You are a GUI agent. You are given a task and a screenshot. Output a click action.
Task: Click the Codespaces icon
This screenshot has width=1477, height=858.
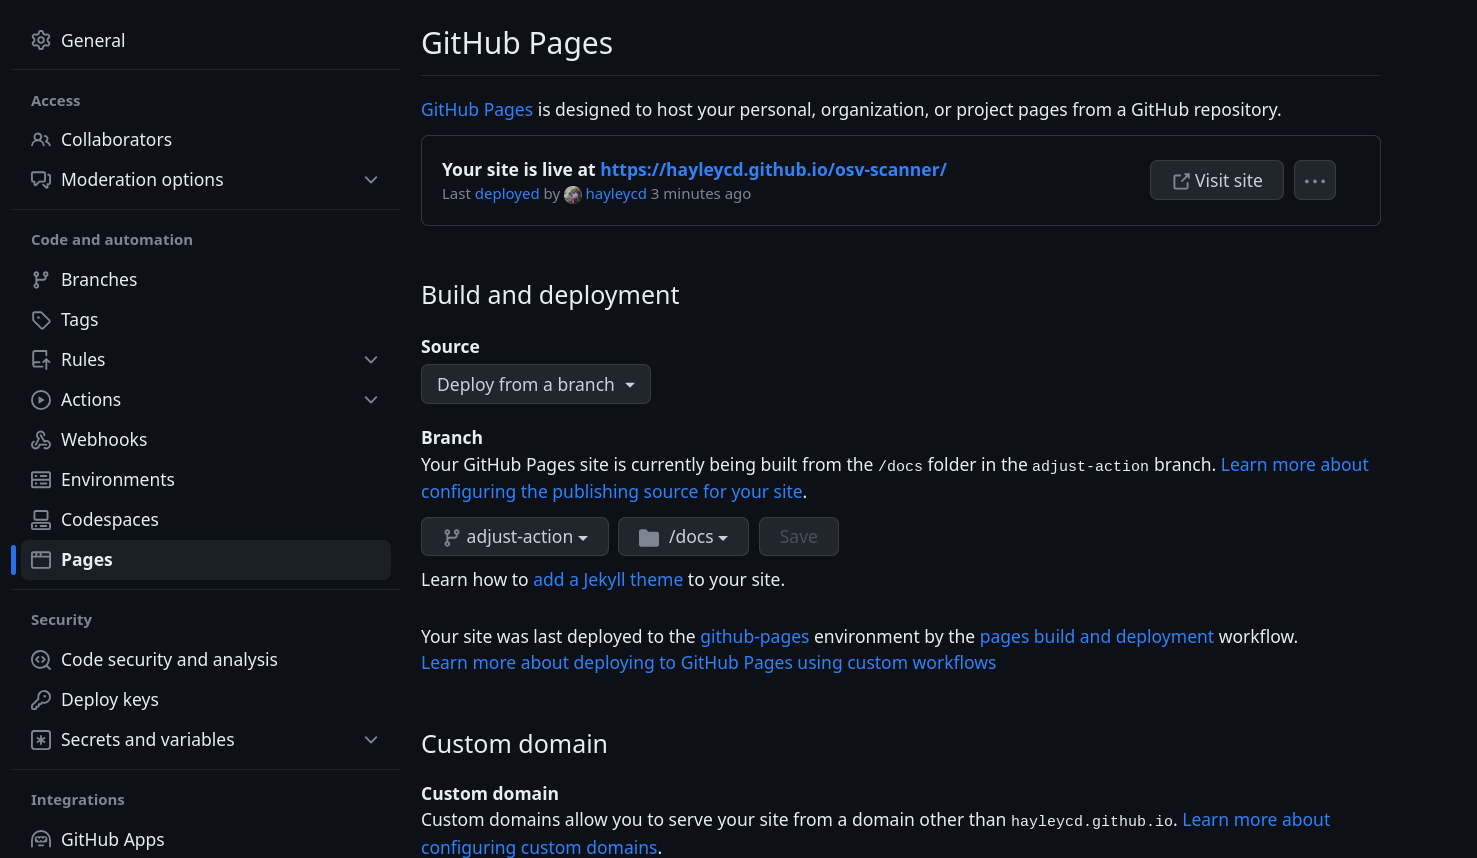[41, 519]
